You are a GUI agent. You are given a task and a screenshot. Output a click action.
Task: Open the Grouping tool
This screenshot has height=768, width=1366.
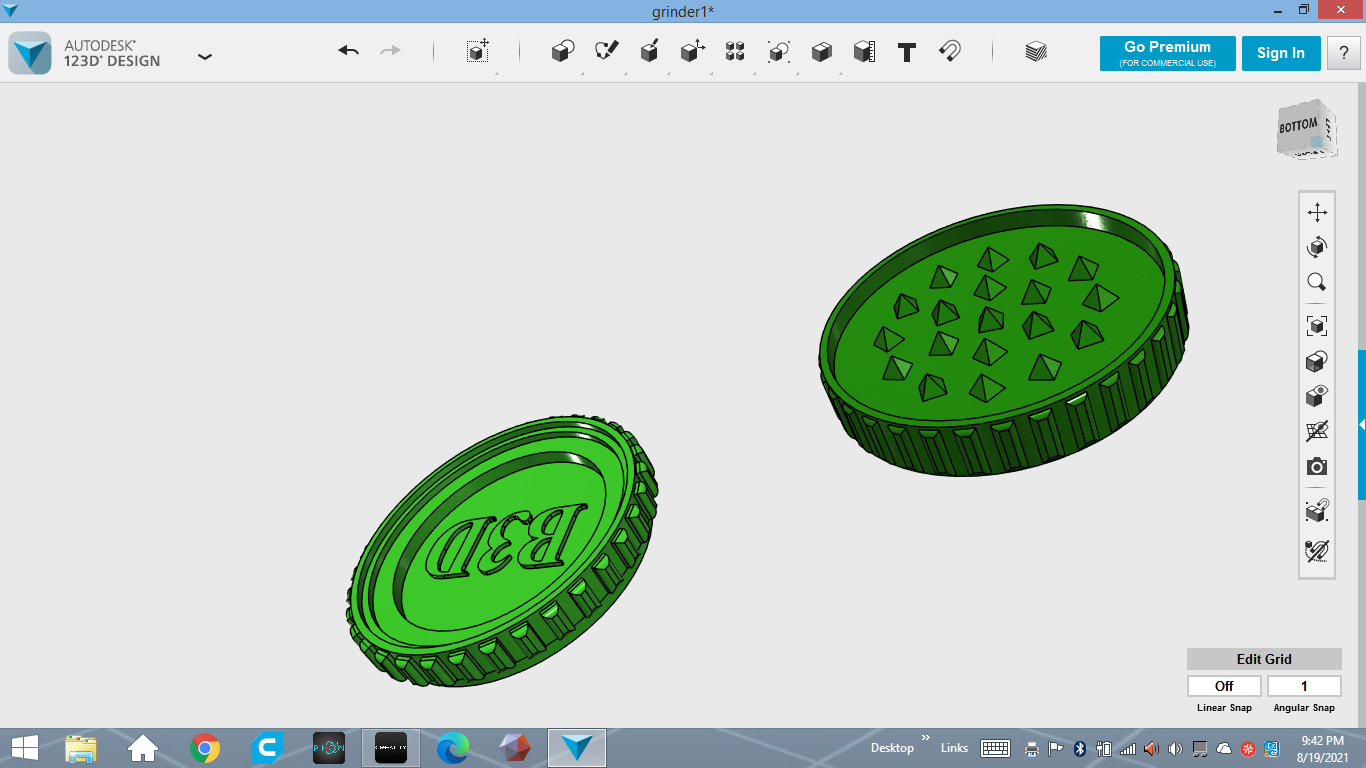(778, 52)
